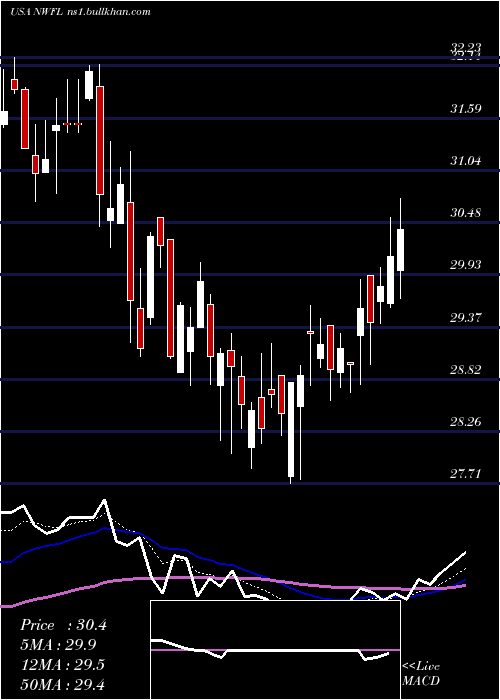Click the last white candlestick on the right
This screenshot has height=700, width=500.
[x=400, y=250]
